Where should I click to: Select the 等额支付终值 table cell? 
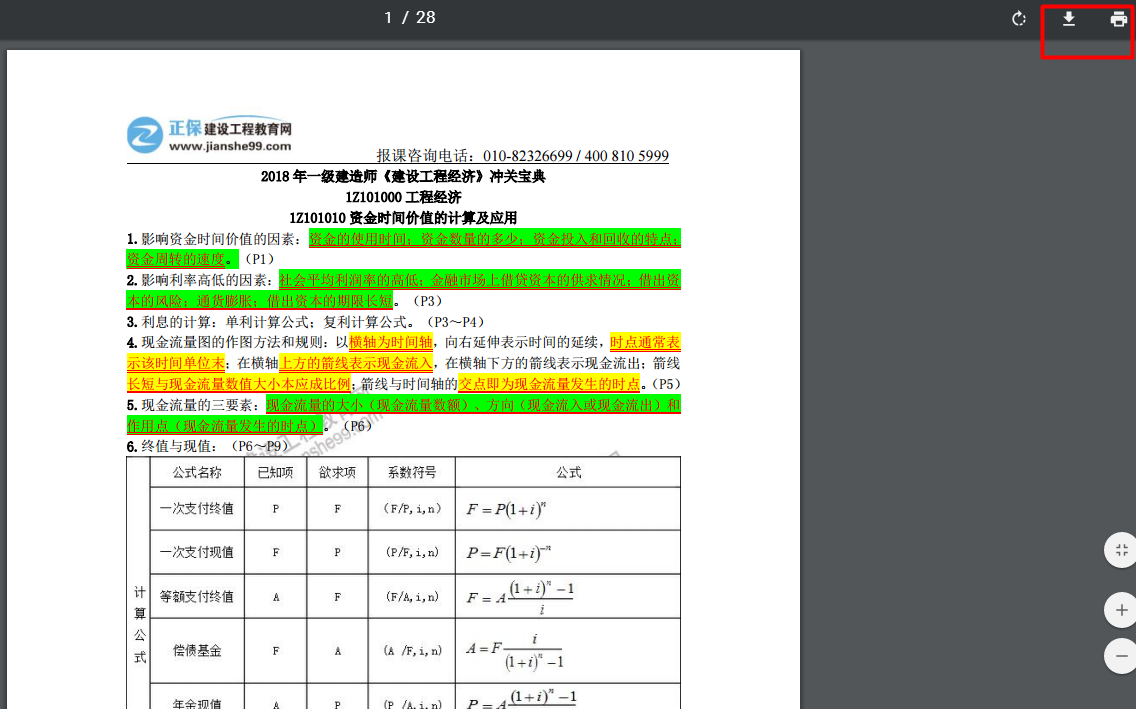197,596
